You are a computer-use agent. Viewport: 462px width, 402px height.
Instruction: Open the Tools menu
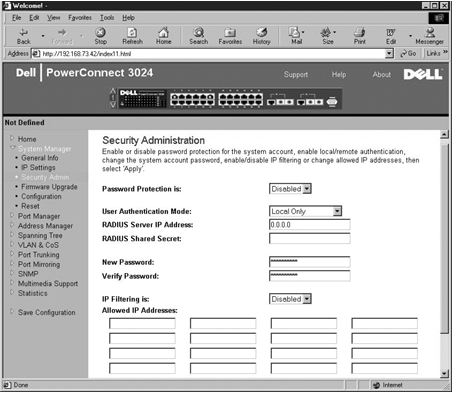click(107, 18)
